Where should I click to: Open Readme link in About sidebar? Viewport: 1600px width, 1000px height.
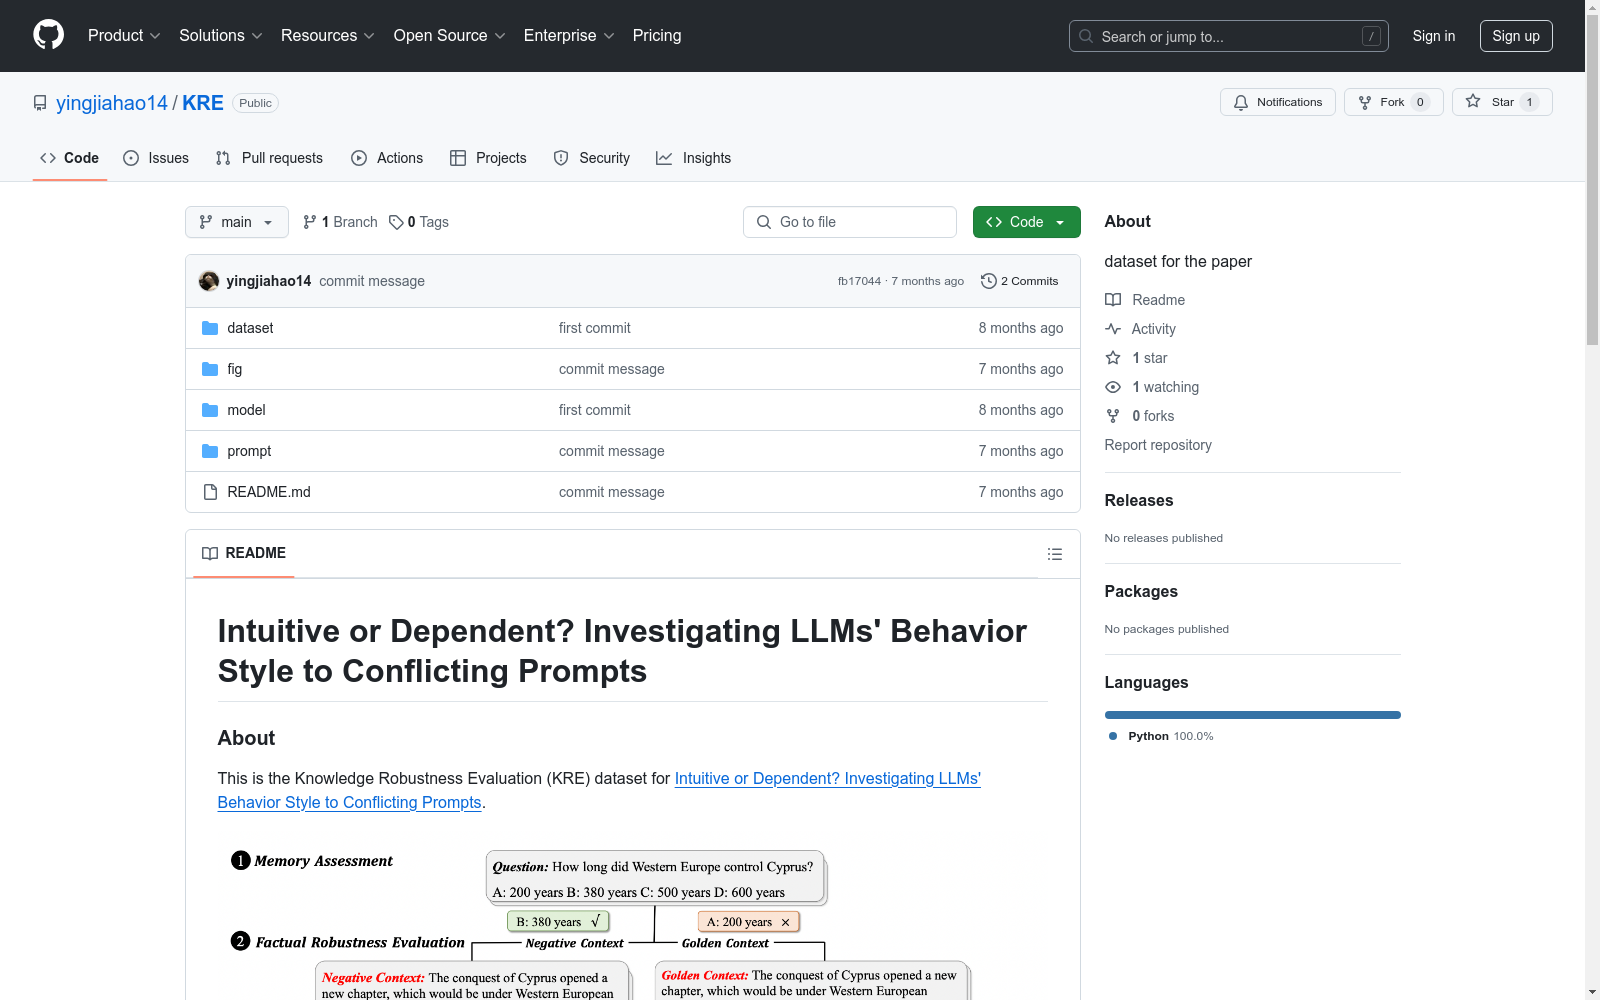click(x=1145, y=300)
